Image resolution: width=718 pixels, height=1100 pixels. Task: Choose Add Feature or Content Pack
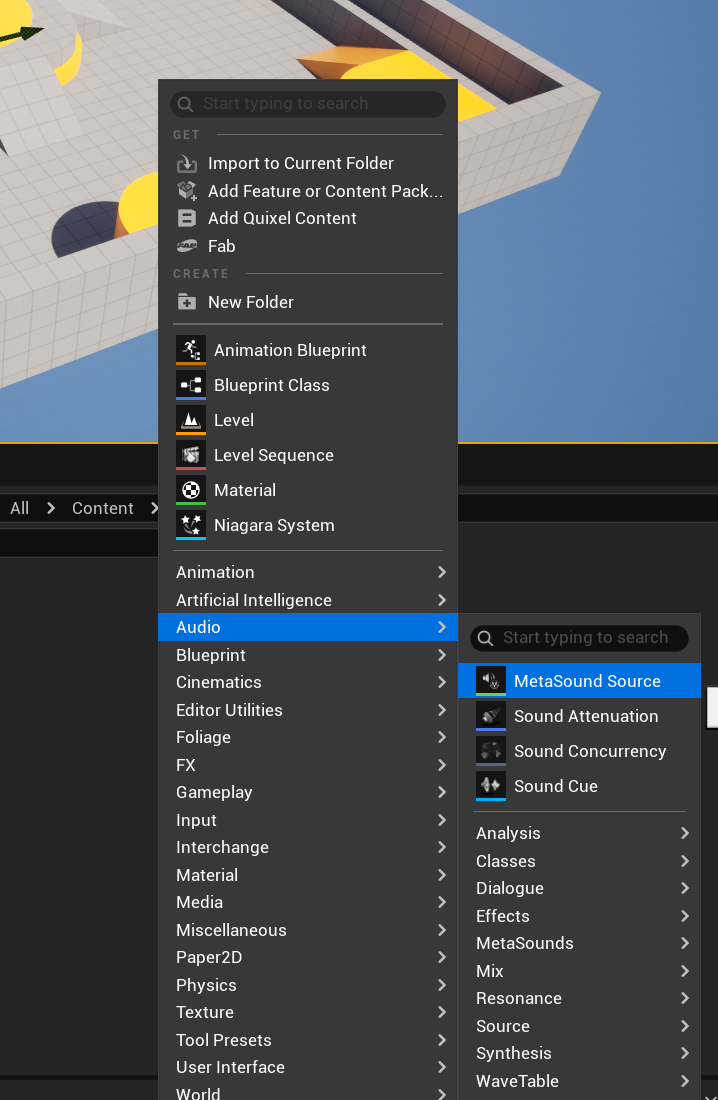click(324, 191)
